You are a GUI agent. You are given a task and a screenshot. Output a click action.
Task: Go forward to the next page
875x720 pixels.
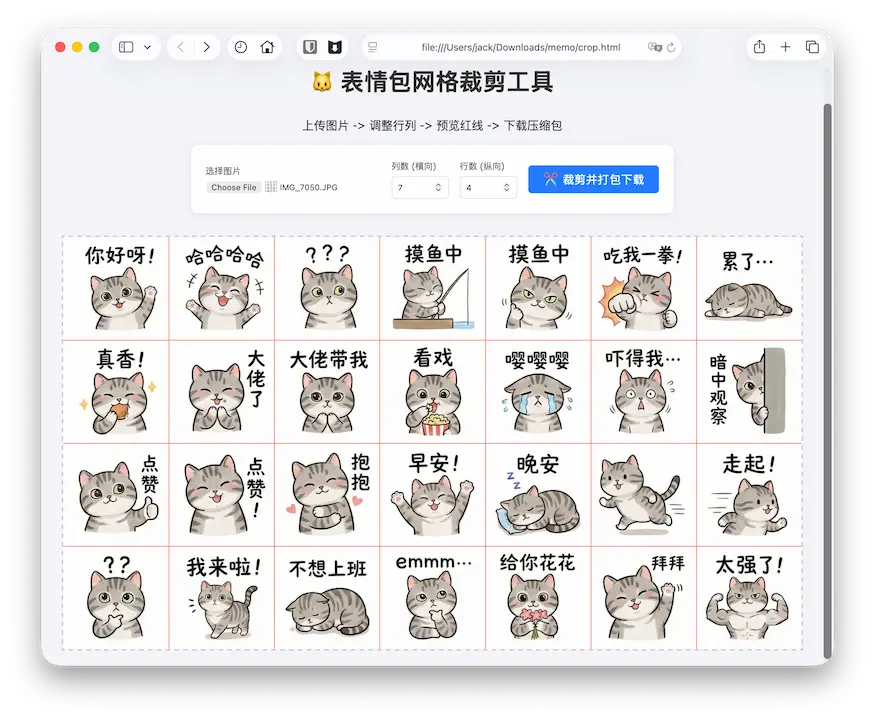[x=206, y=47]
